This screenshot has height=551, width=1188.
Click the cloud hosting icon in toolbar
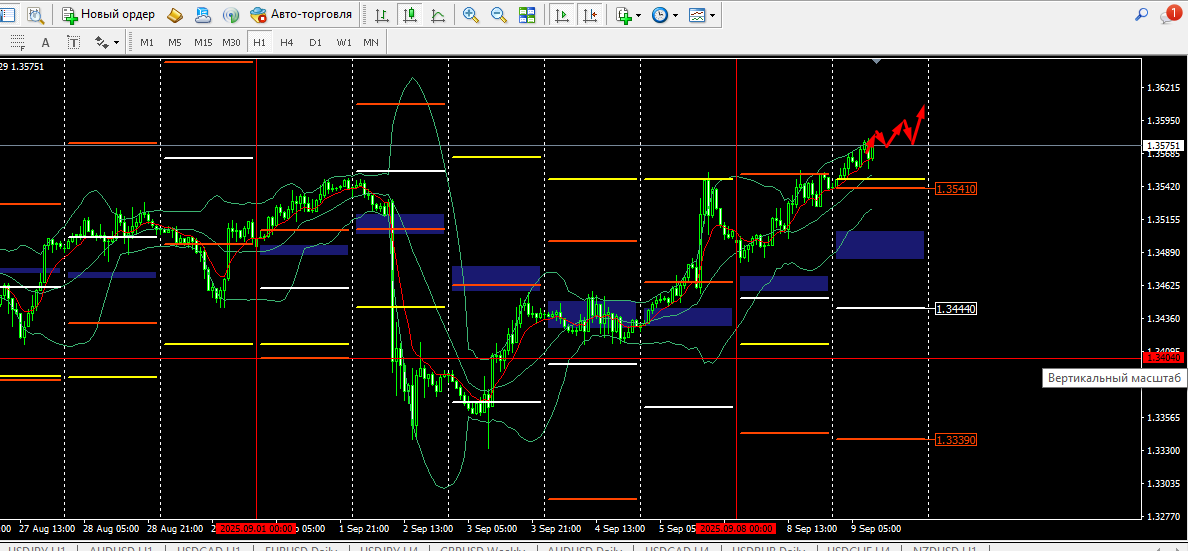(x=203, y=14)
